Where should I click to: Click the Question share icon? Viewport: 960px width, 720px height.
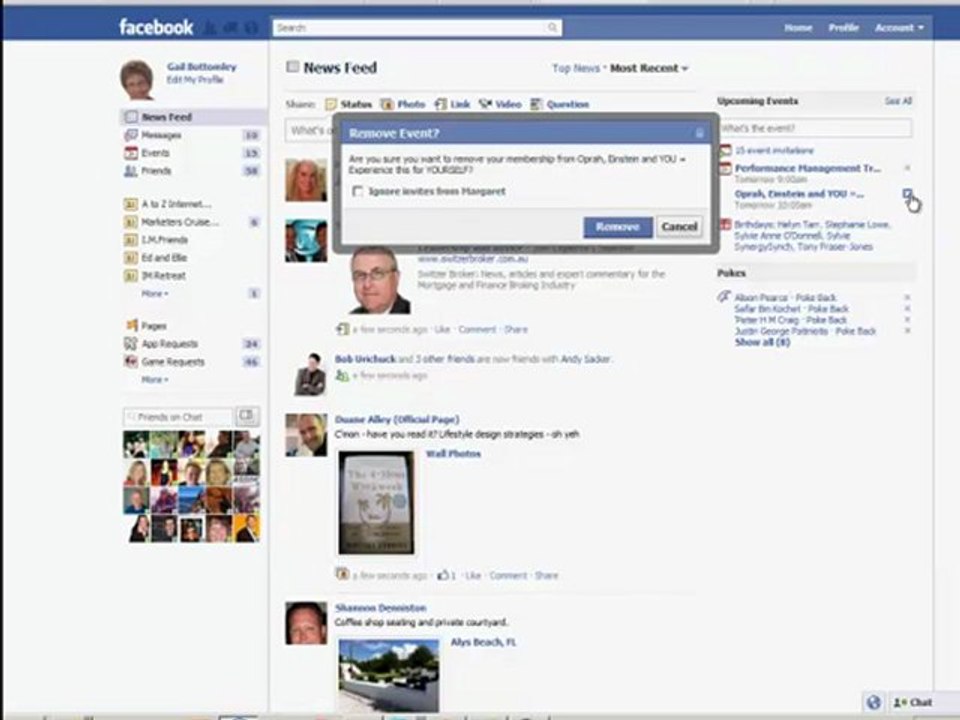point(536,104)
